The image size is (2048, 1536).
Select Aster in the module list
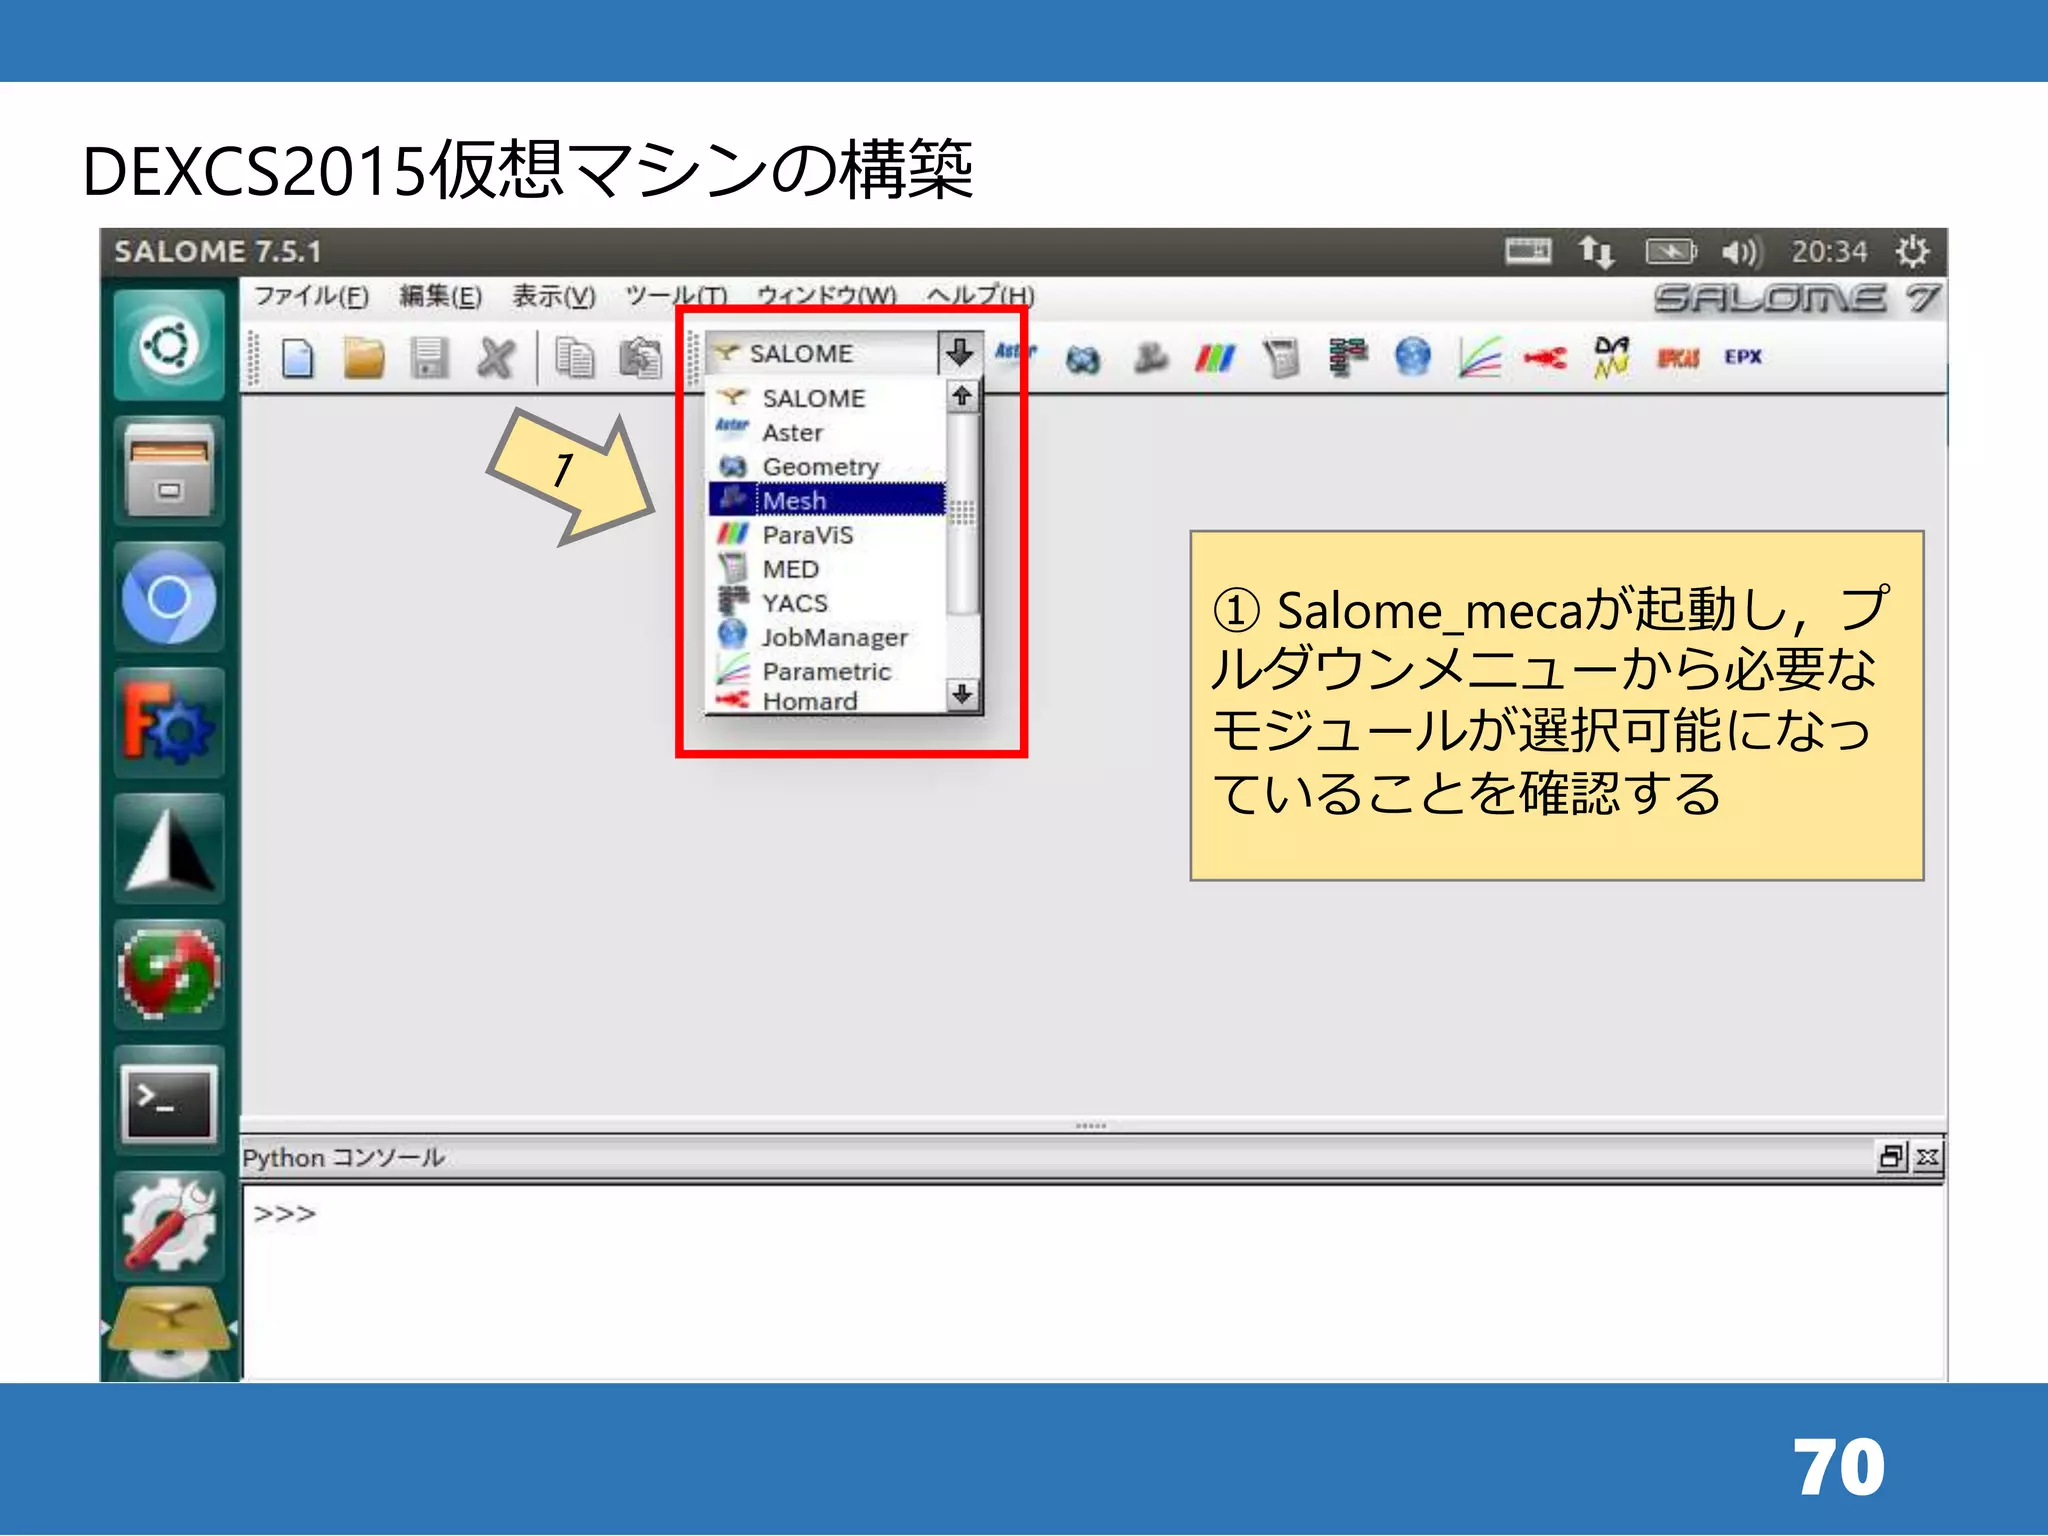828,432
